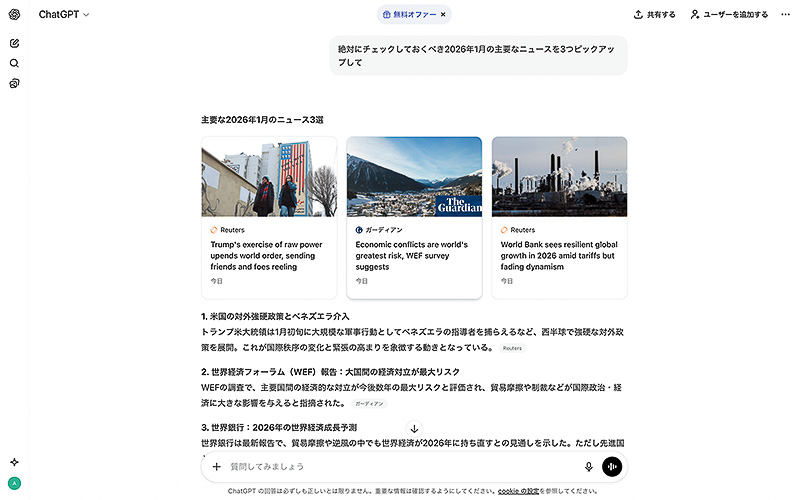
Task: Click the scroll-to-bottom down arrow button
Action: tap(414, 428)
